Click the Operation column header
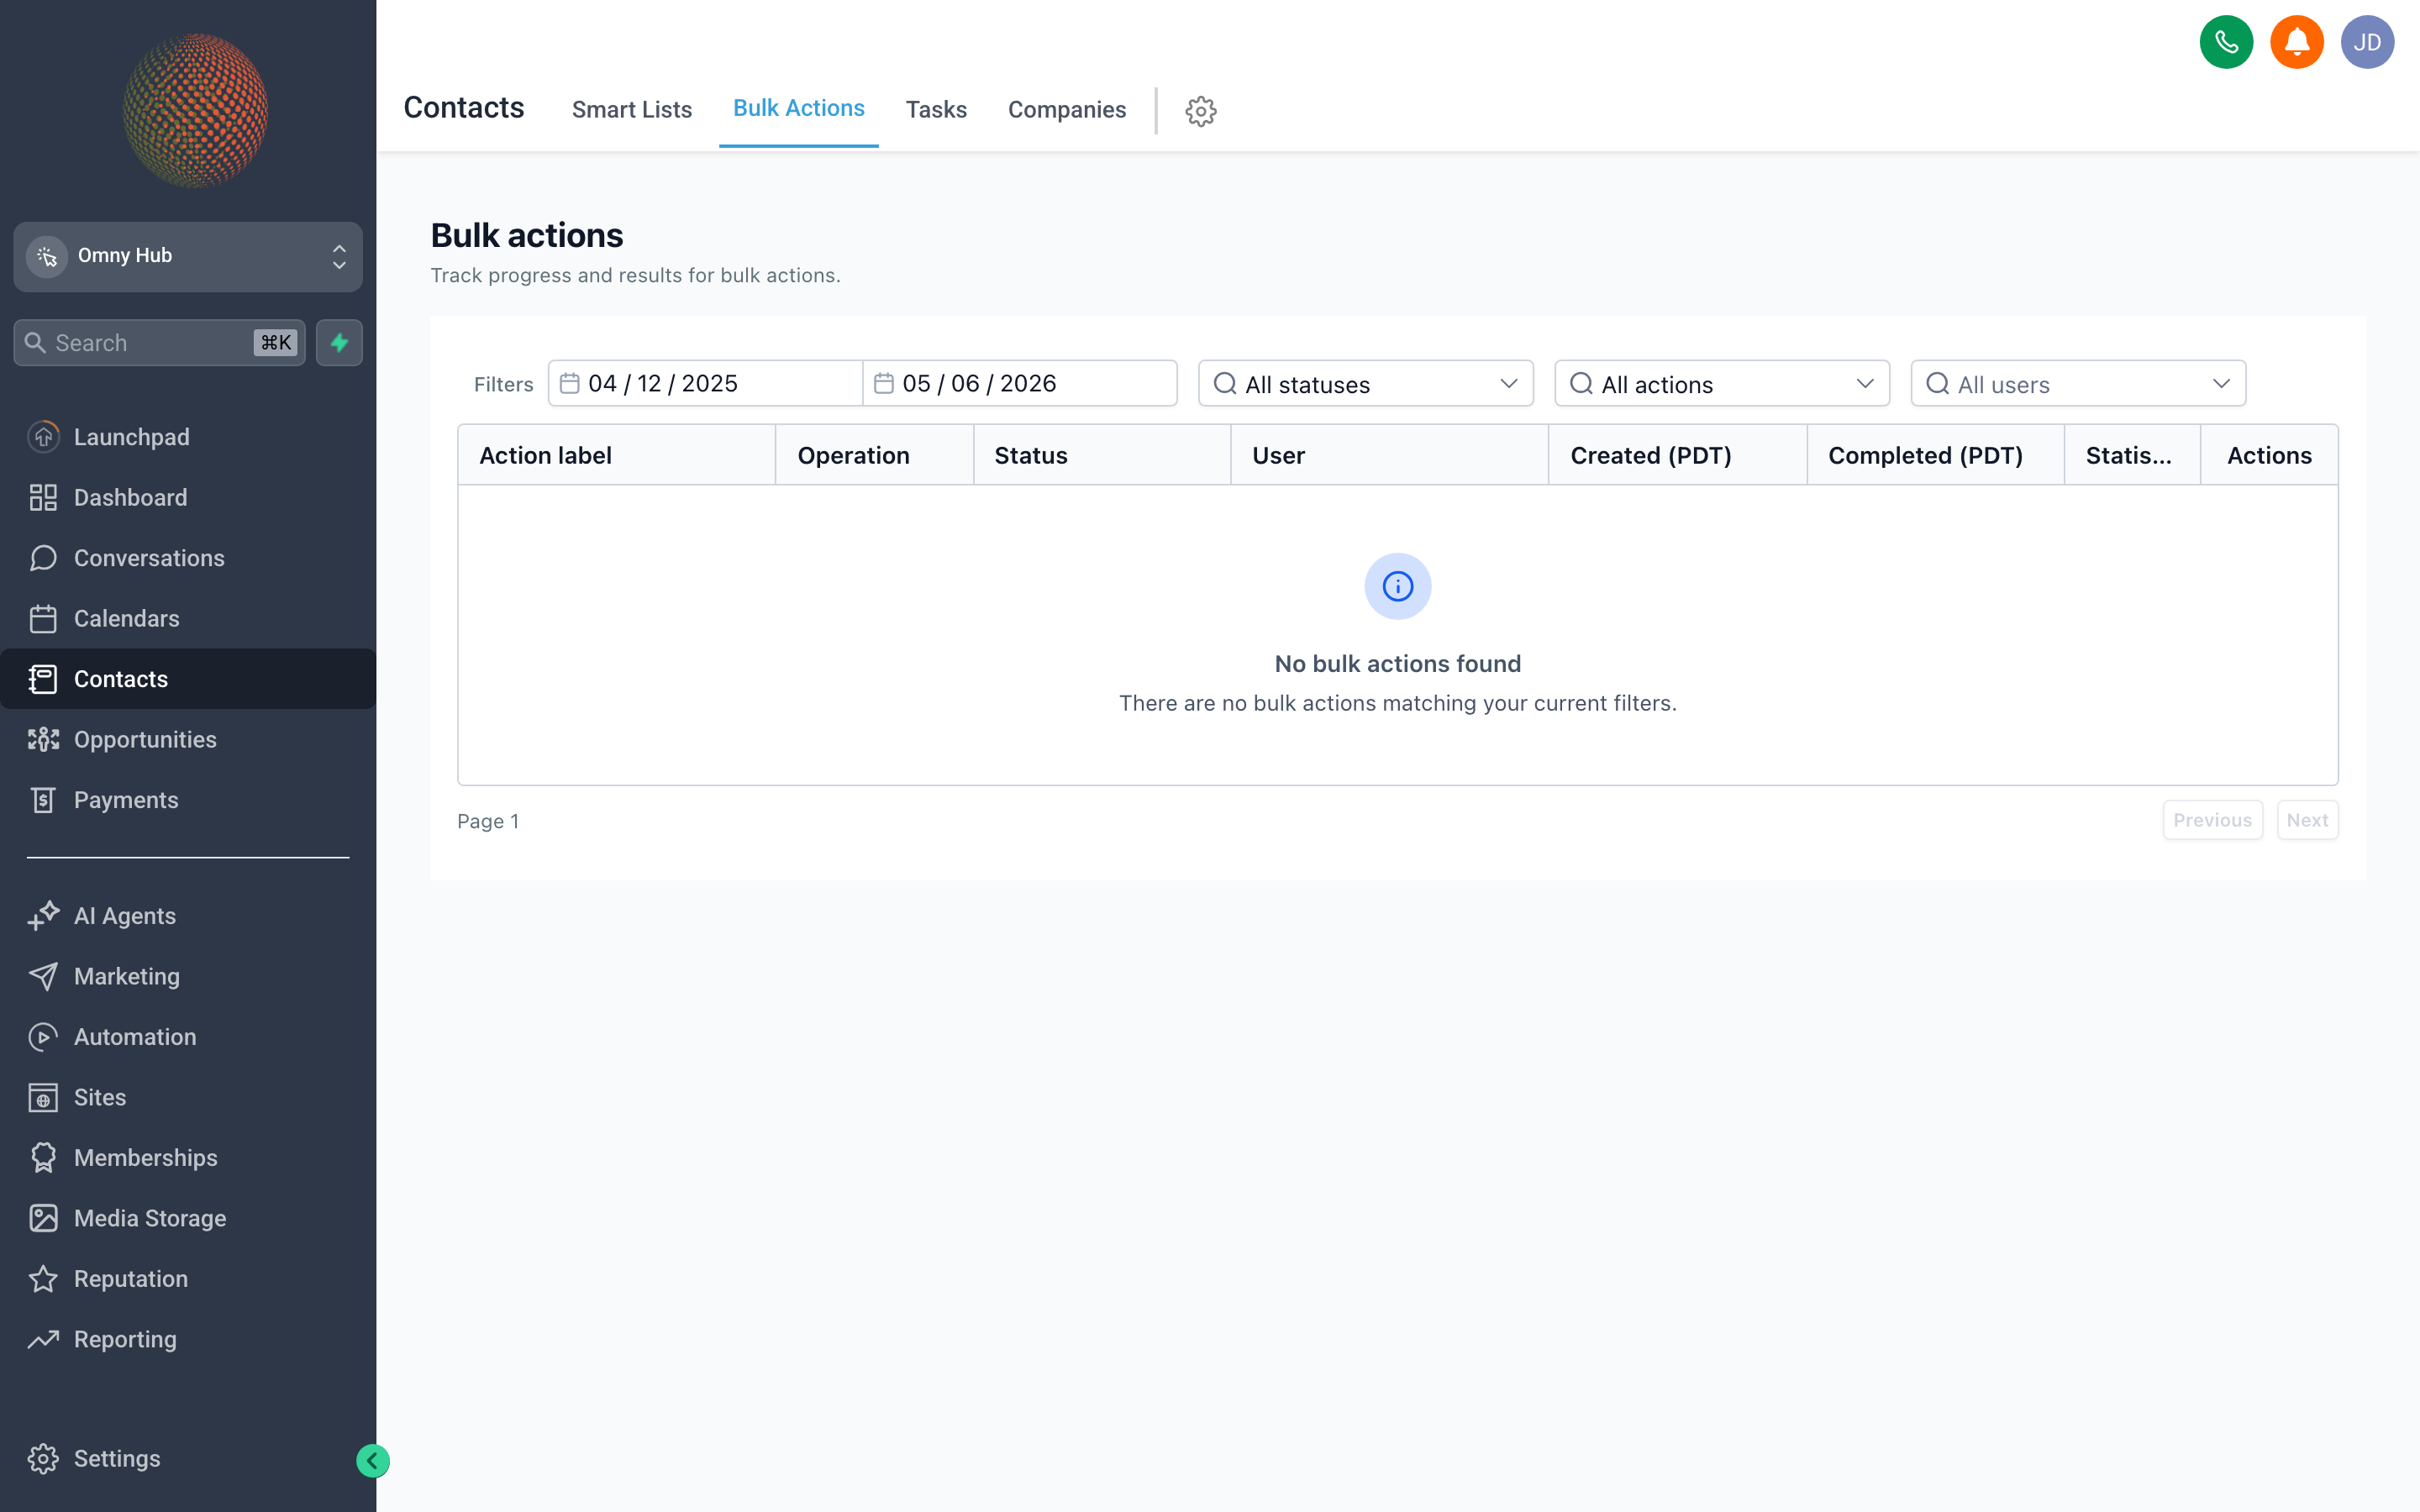Screen dimensions: 2420x1512 click(x=874, y=455)
